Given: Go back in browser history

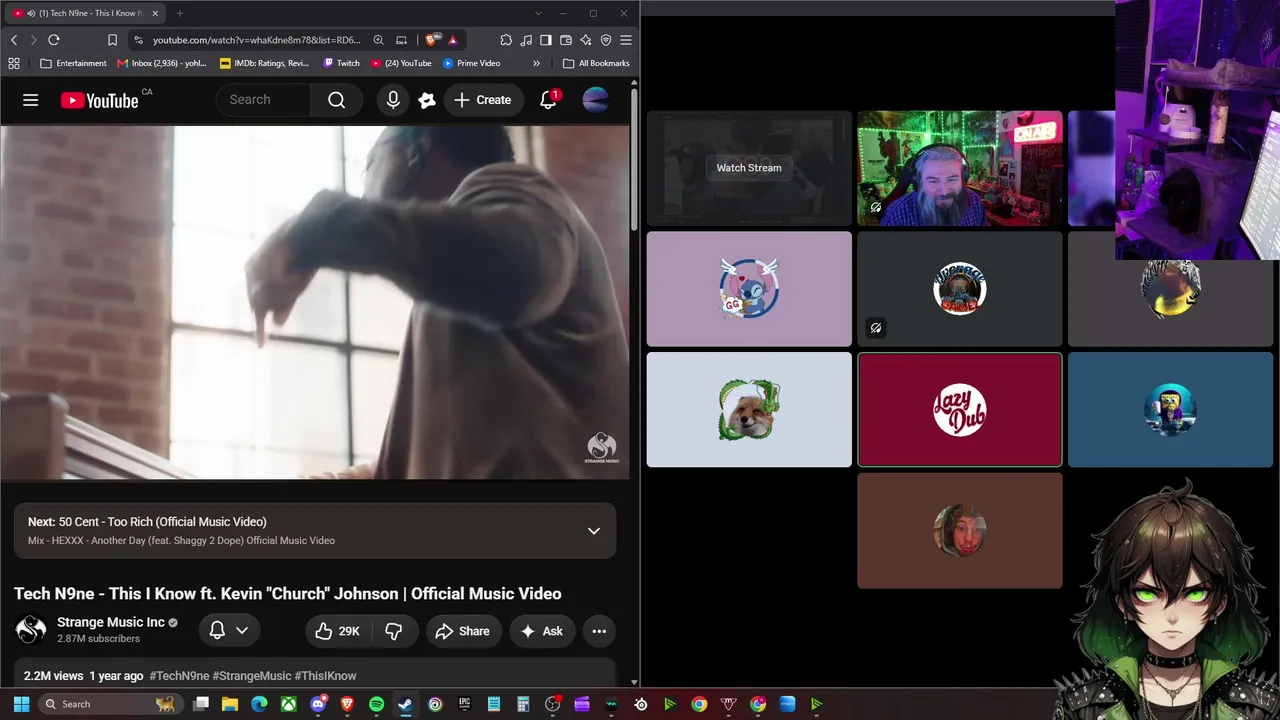Looking at the screenshot, I should [x=14, y=40].
